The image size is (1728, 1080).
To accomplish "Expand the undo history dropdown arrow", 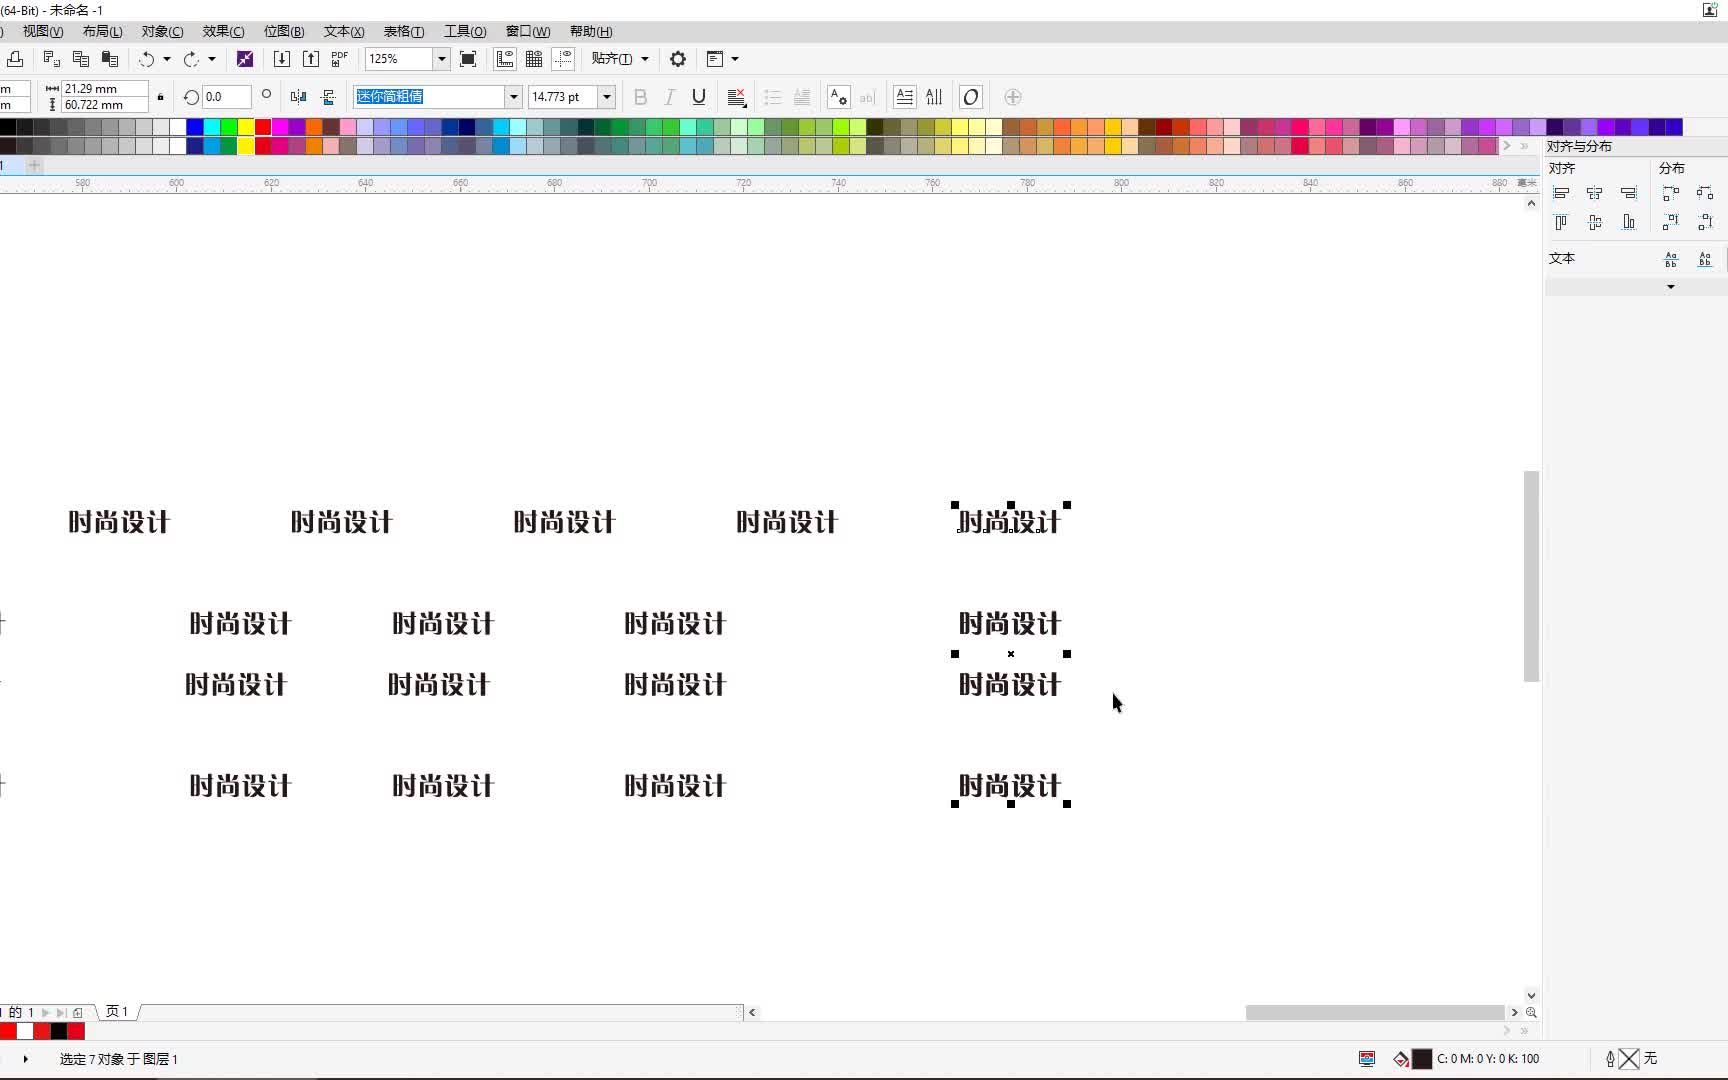I will [x=167, y=59].
